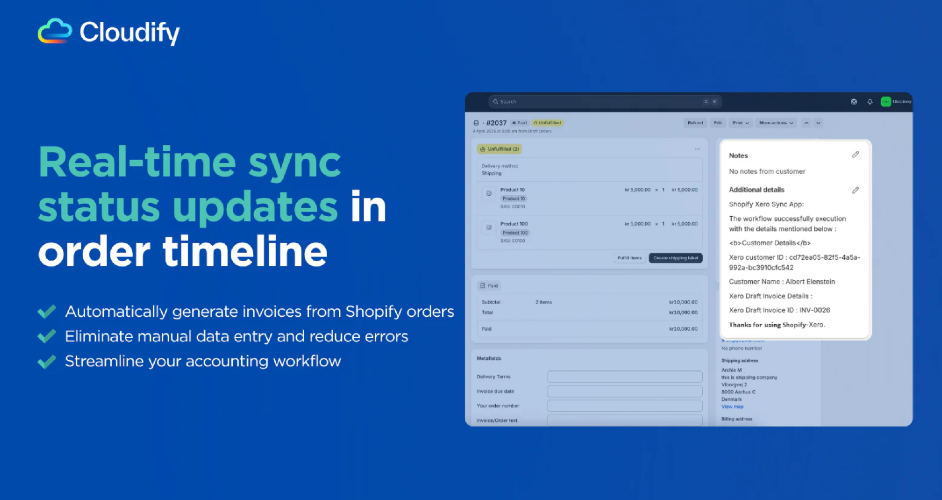The width and height of the screenshot is (942, 500).
Task: Click 'No phone number' text
Action: tap(742, 348)
